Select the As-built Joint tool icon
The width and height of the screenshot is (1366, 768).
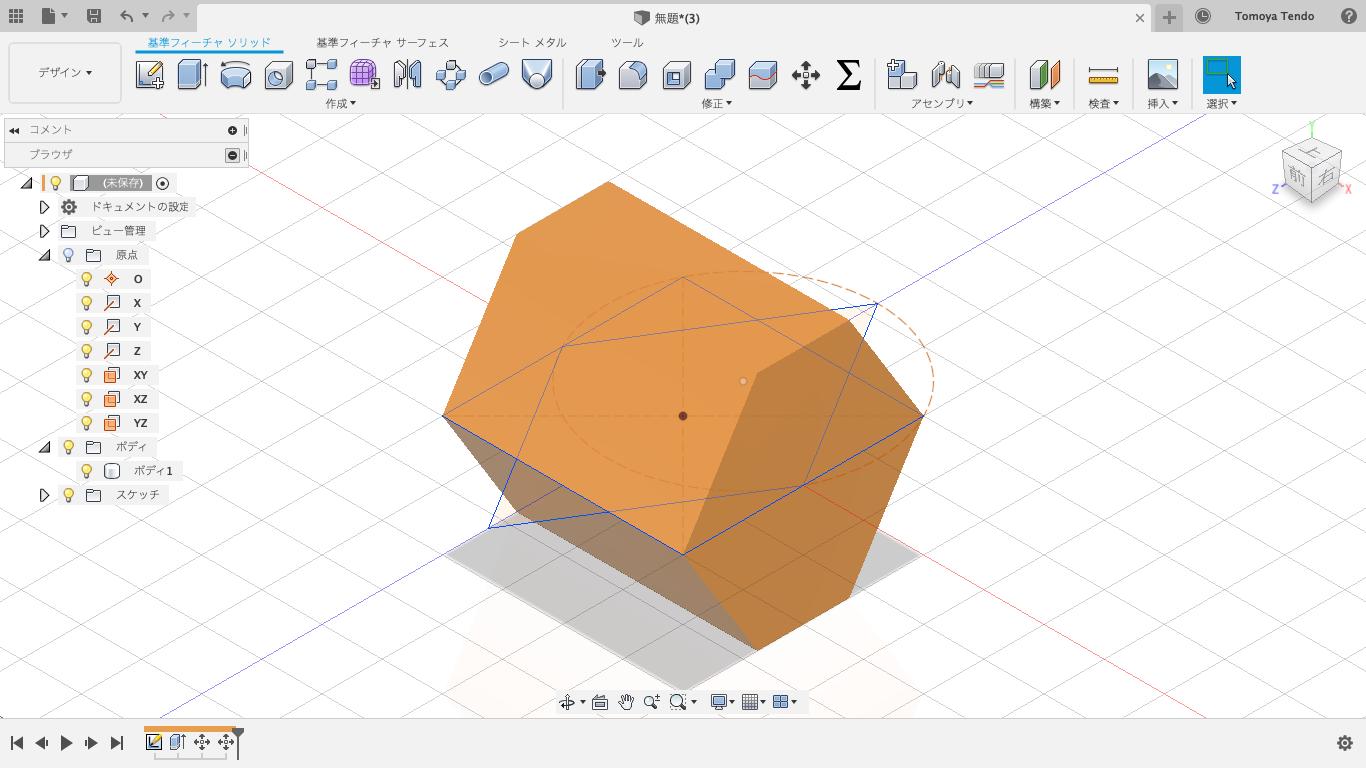click(x=988, y=75)
